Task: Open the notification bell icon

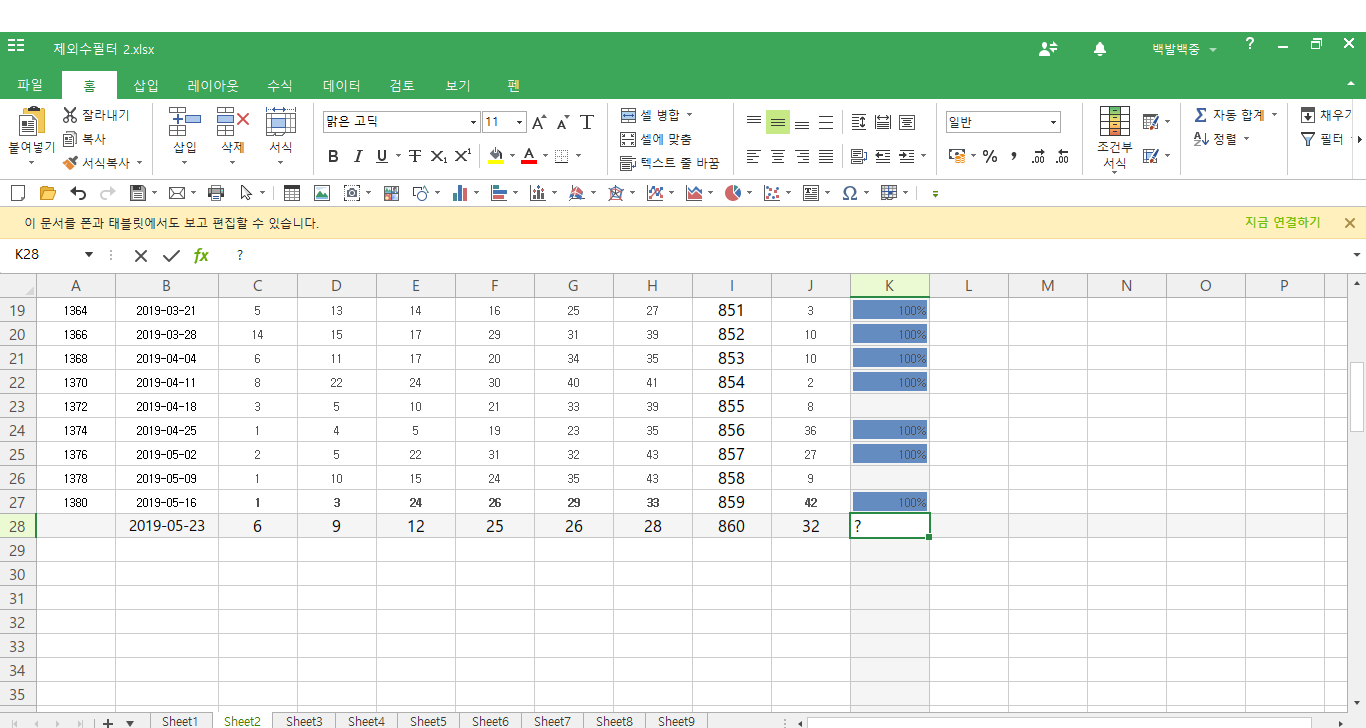Action: (x=1100, y=49)
